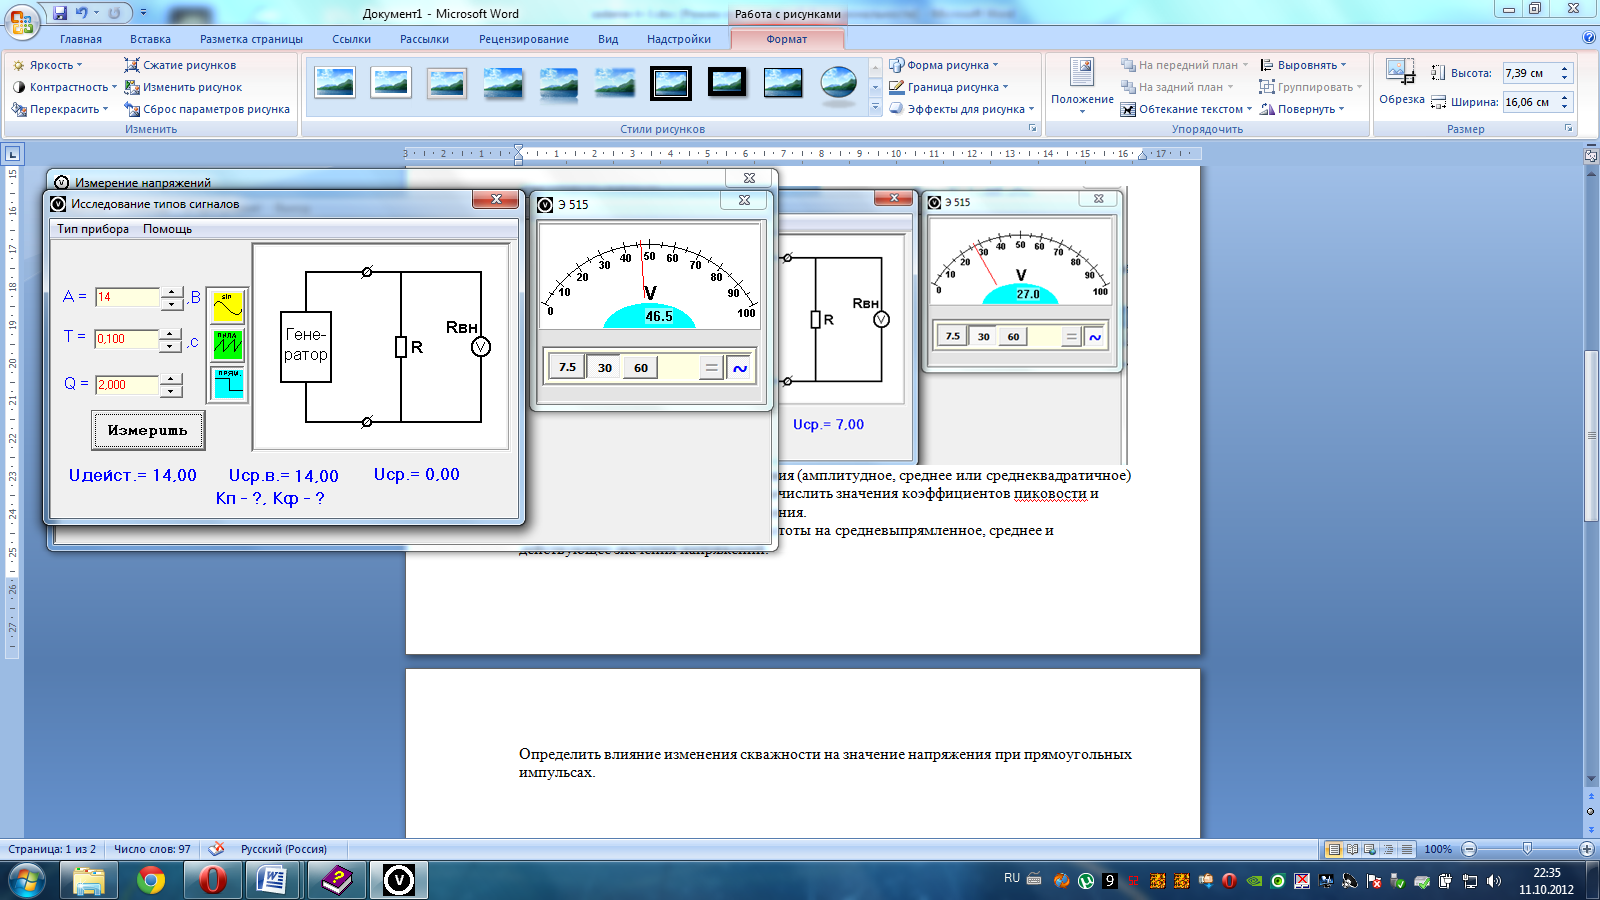Switch to Full Screen Reading view

click(1352, 849)
